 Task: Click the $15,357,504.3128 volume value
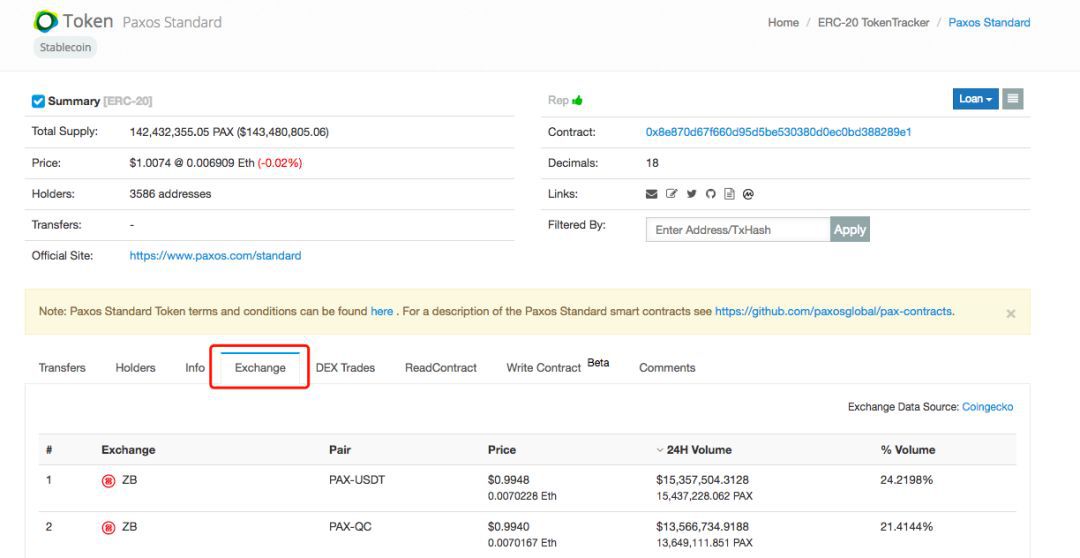point(703,480)
